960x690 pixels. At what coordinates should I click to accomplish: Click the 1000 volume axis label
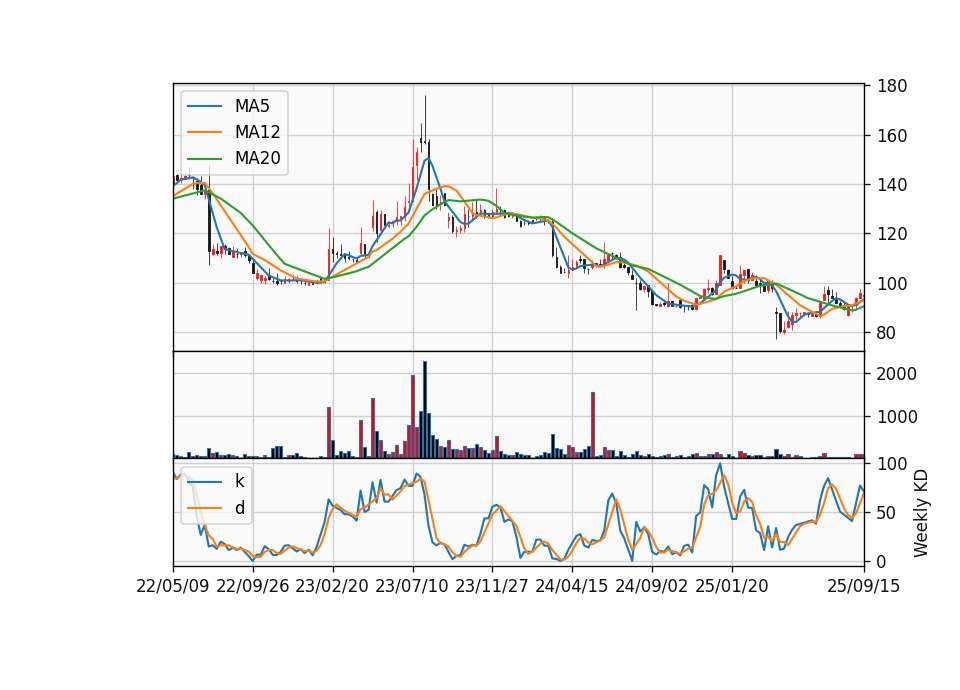pyautogui.click(x=897, y=417)
